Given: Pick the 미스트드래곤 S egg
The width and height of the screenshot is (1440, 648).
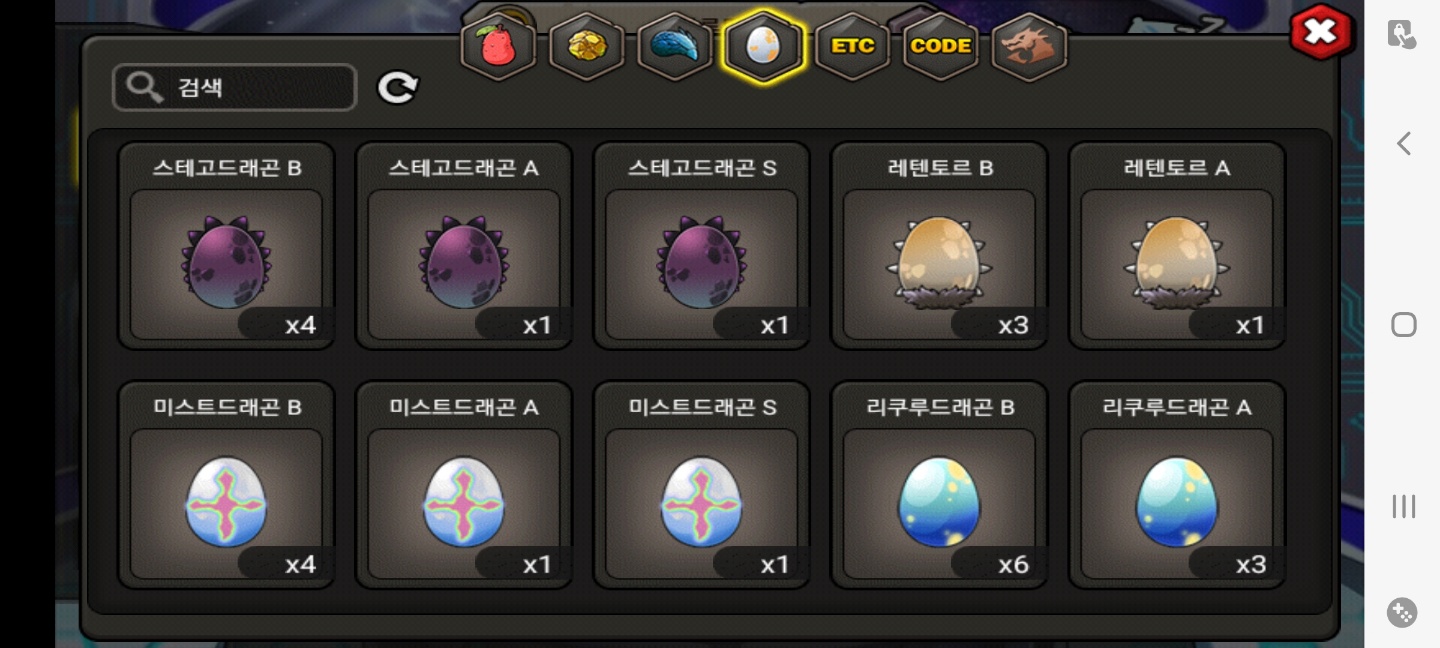Looking at the screenshot, I should 701,485.
